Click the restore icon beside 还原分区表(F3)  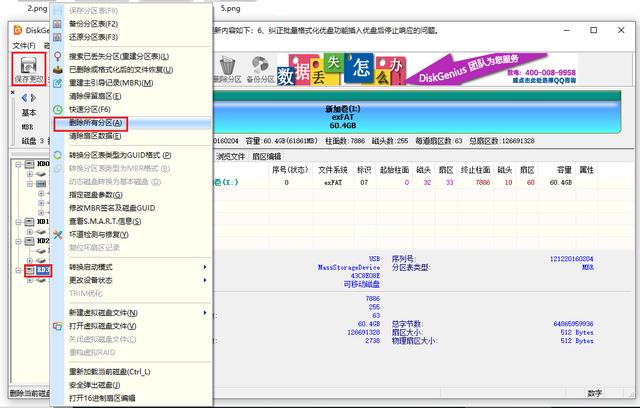click(x=58, y=37)
